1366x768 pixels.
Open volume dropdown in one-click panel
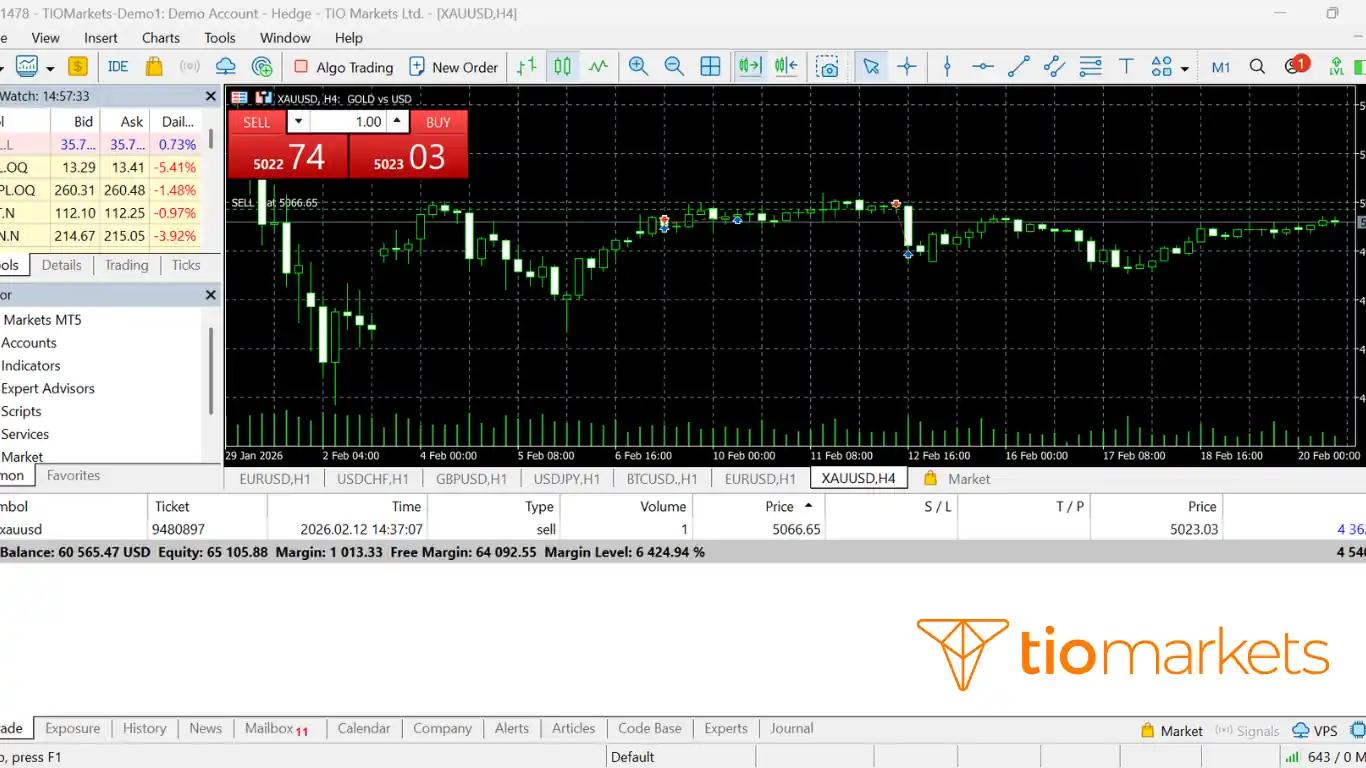[x=298, y=122]
